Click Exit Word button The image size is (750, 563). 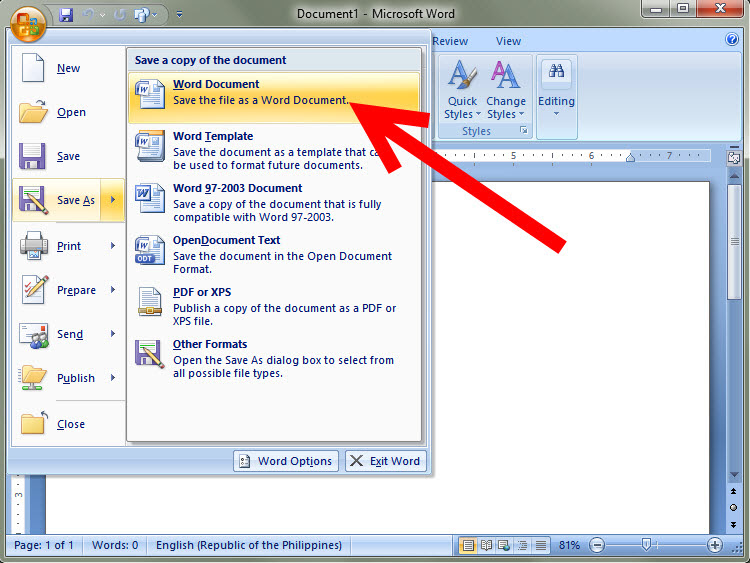[x=386, y=461]
